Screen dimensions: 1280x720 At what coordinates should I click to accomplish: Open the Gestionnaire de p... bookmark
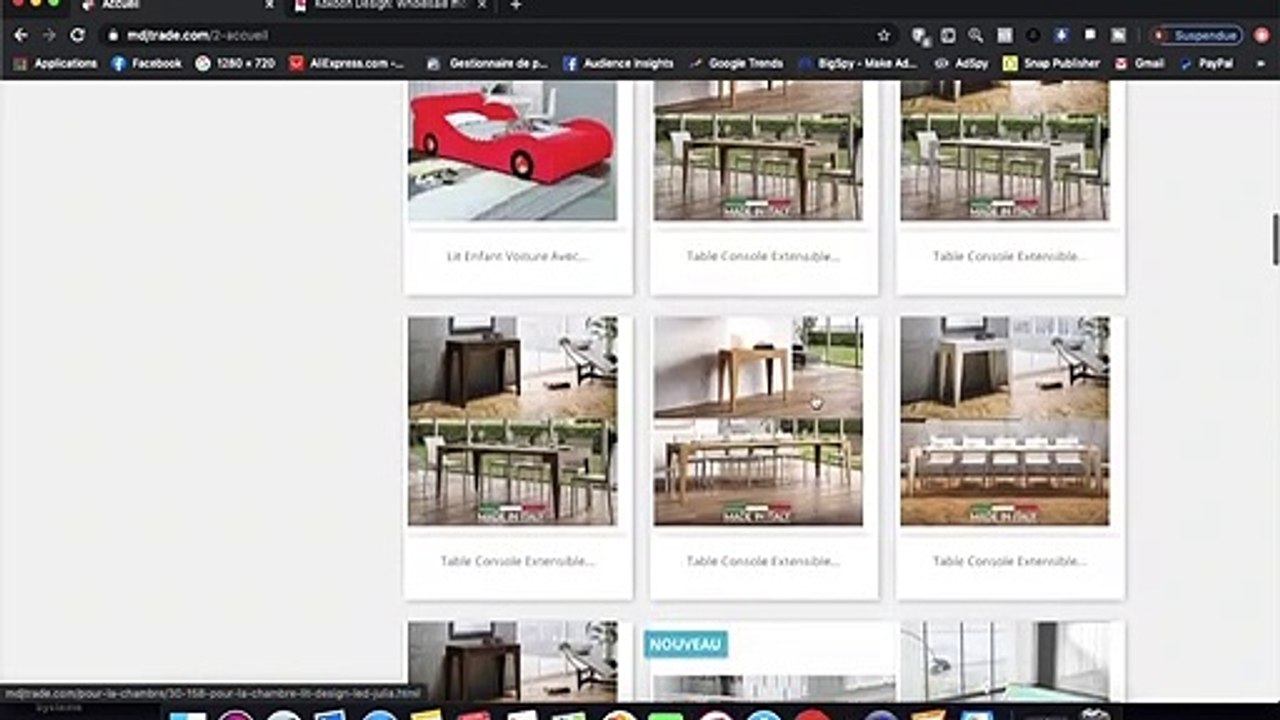click(487, 63)
